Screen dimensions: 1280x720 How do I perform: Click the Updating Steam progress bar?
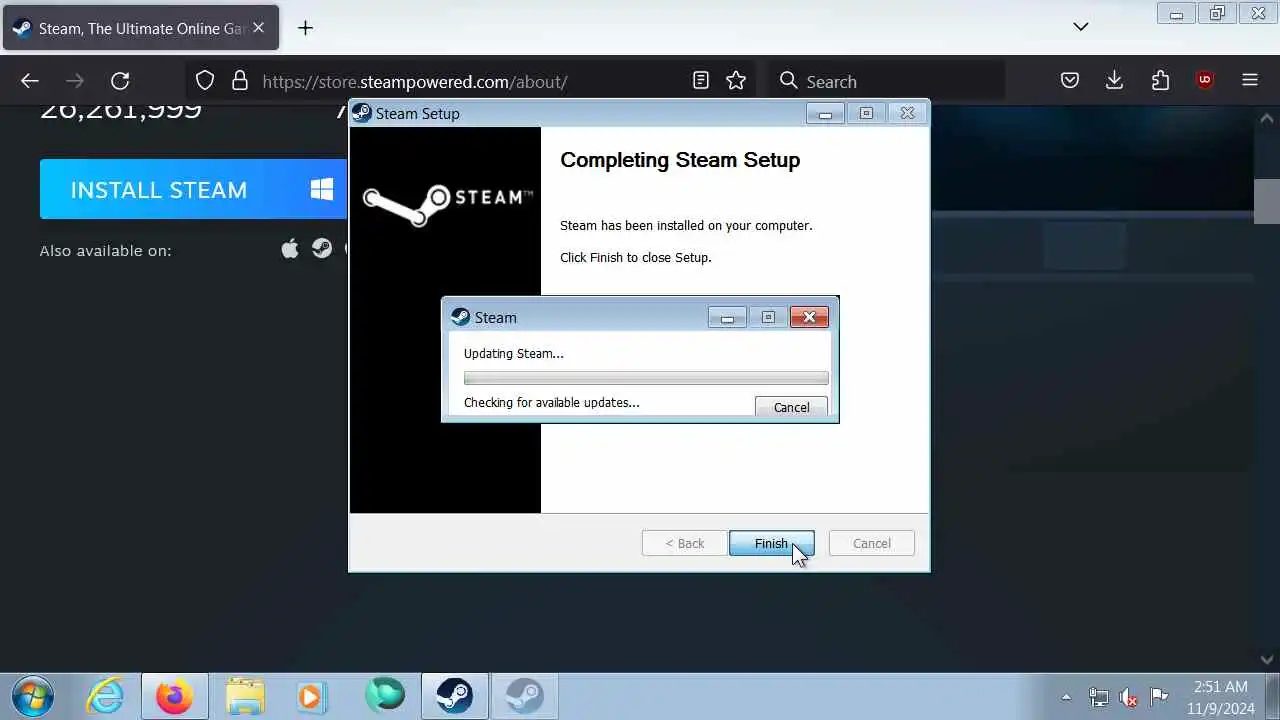(646, 378)
